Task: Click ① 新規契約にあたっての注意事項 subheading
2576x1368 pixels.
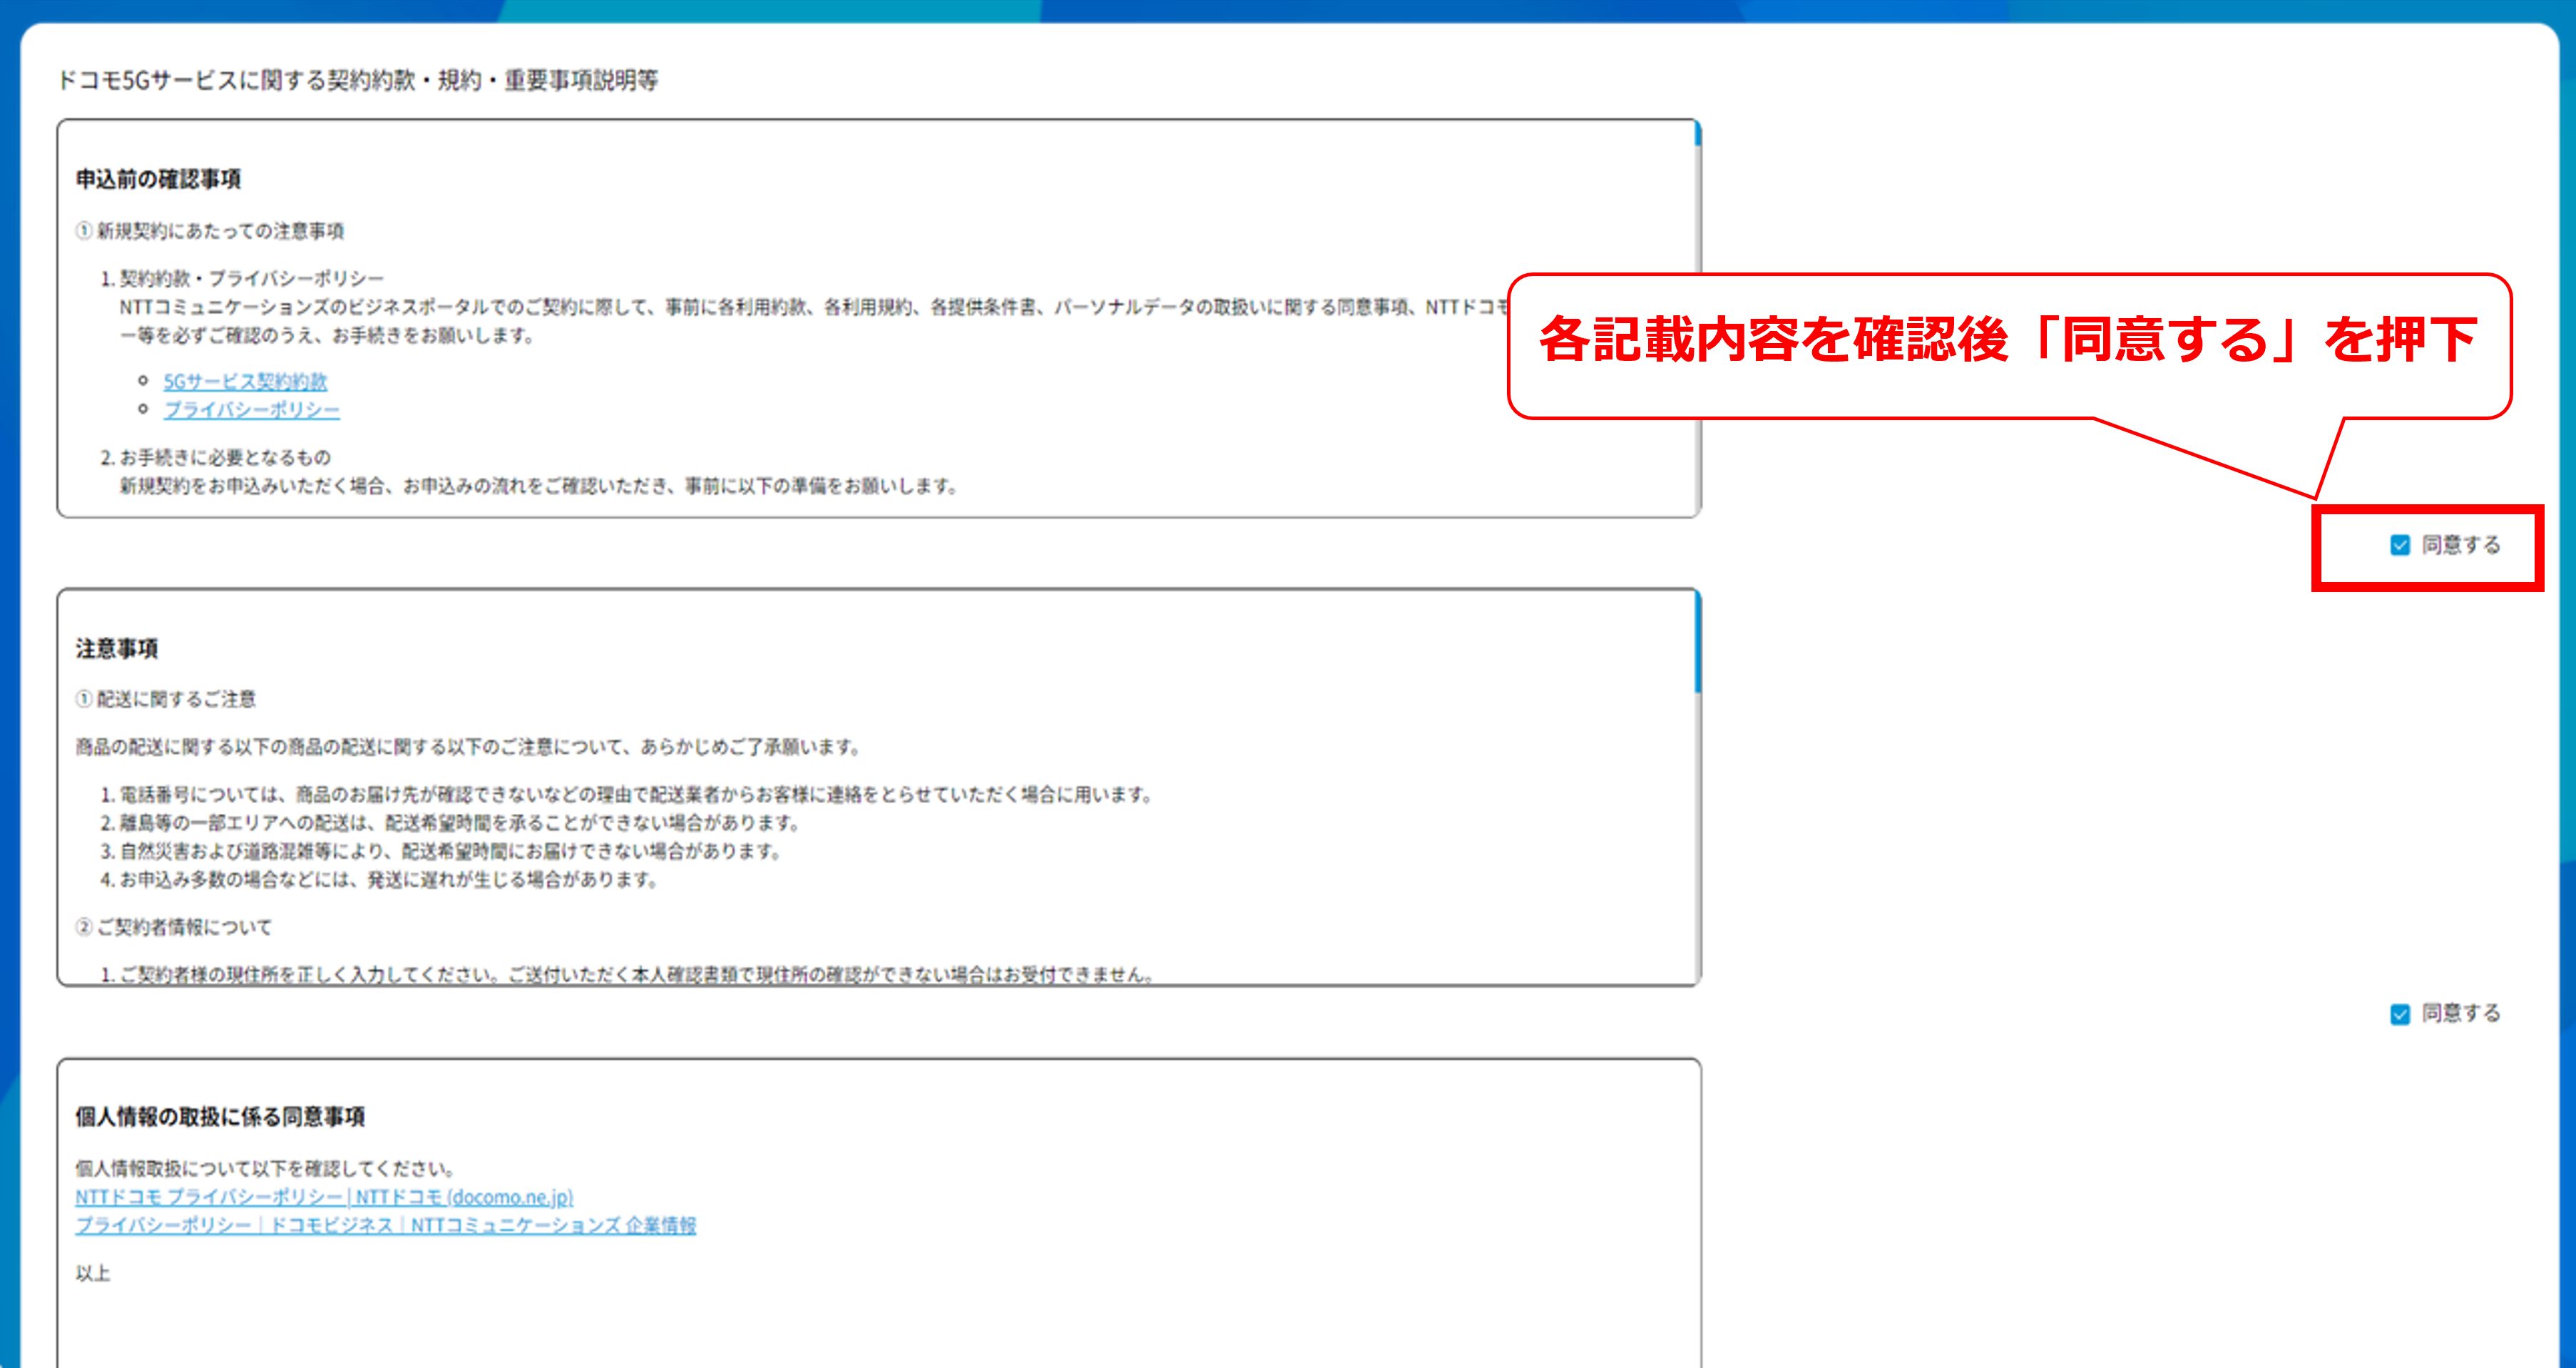Action: [x=210, y=231]
